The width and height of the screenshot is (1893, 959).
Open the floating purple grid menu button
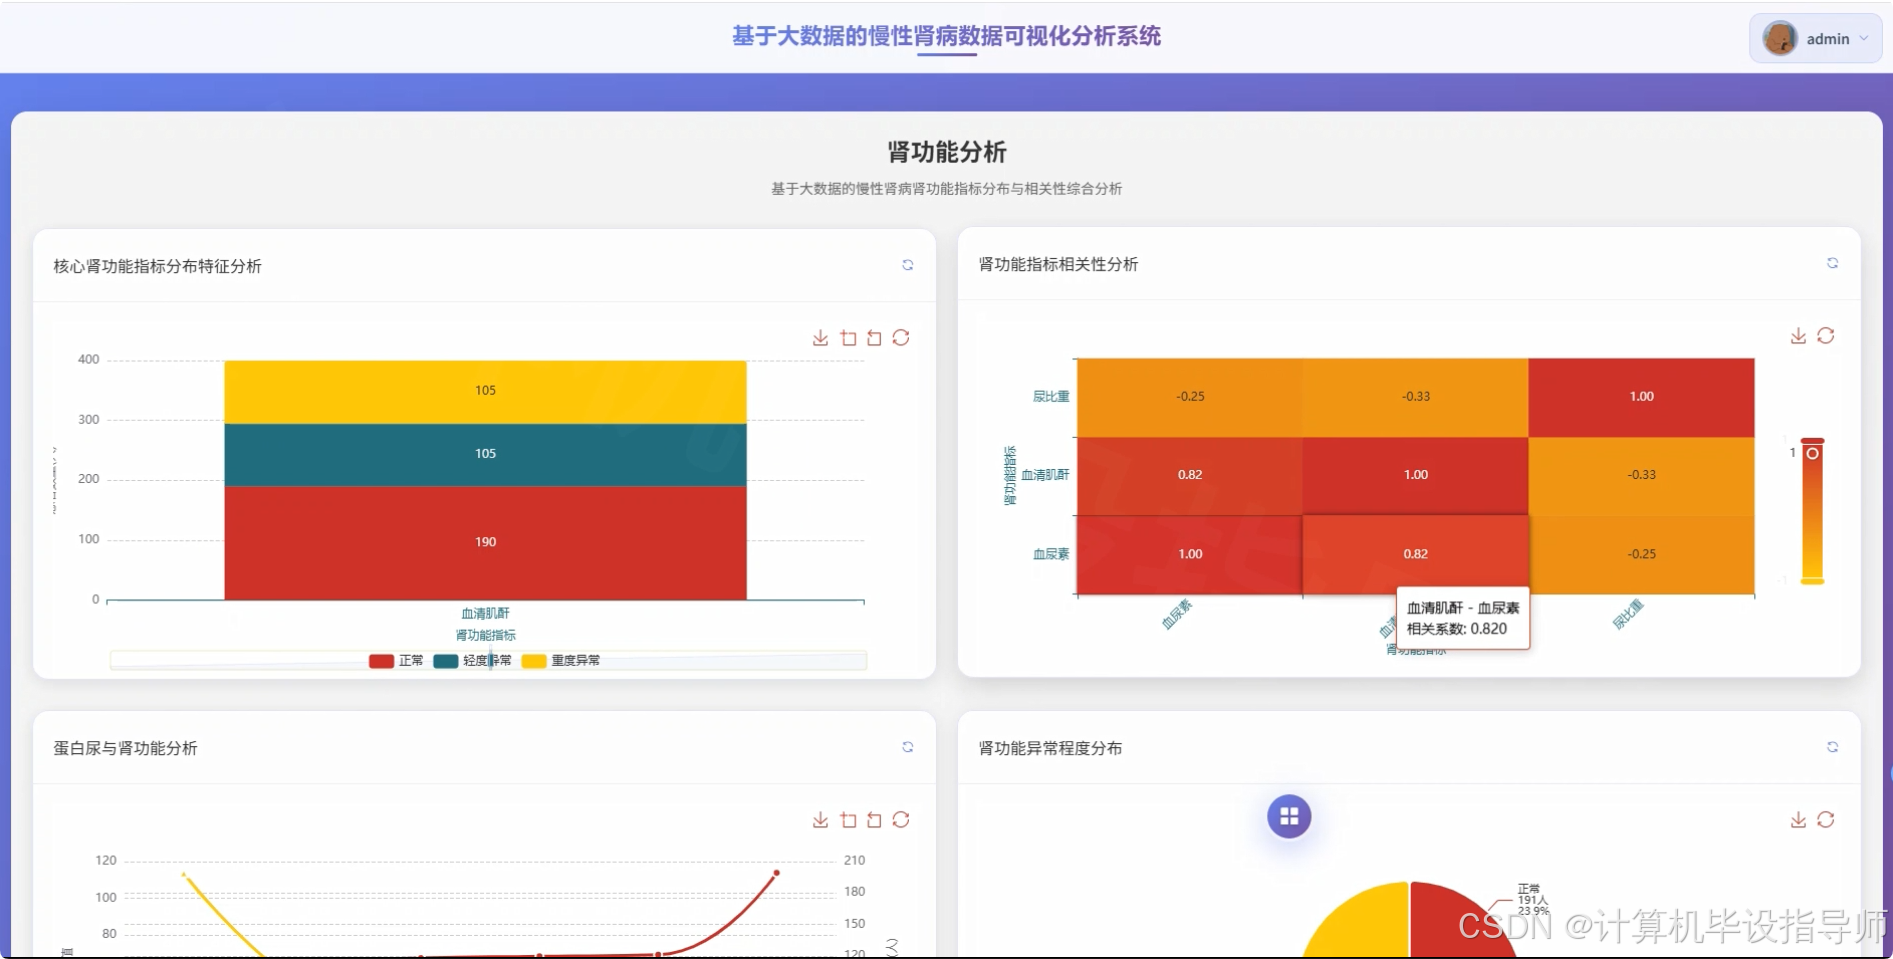coord(1289,816)
